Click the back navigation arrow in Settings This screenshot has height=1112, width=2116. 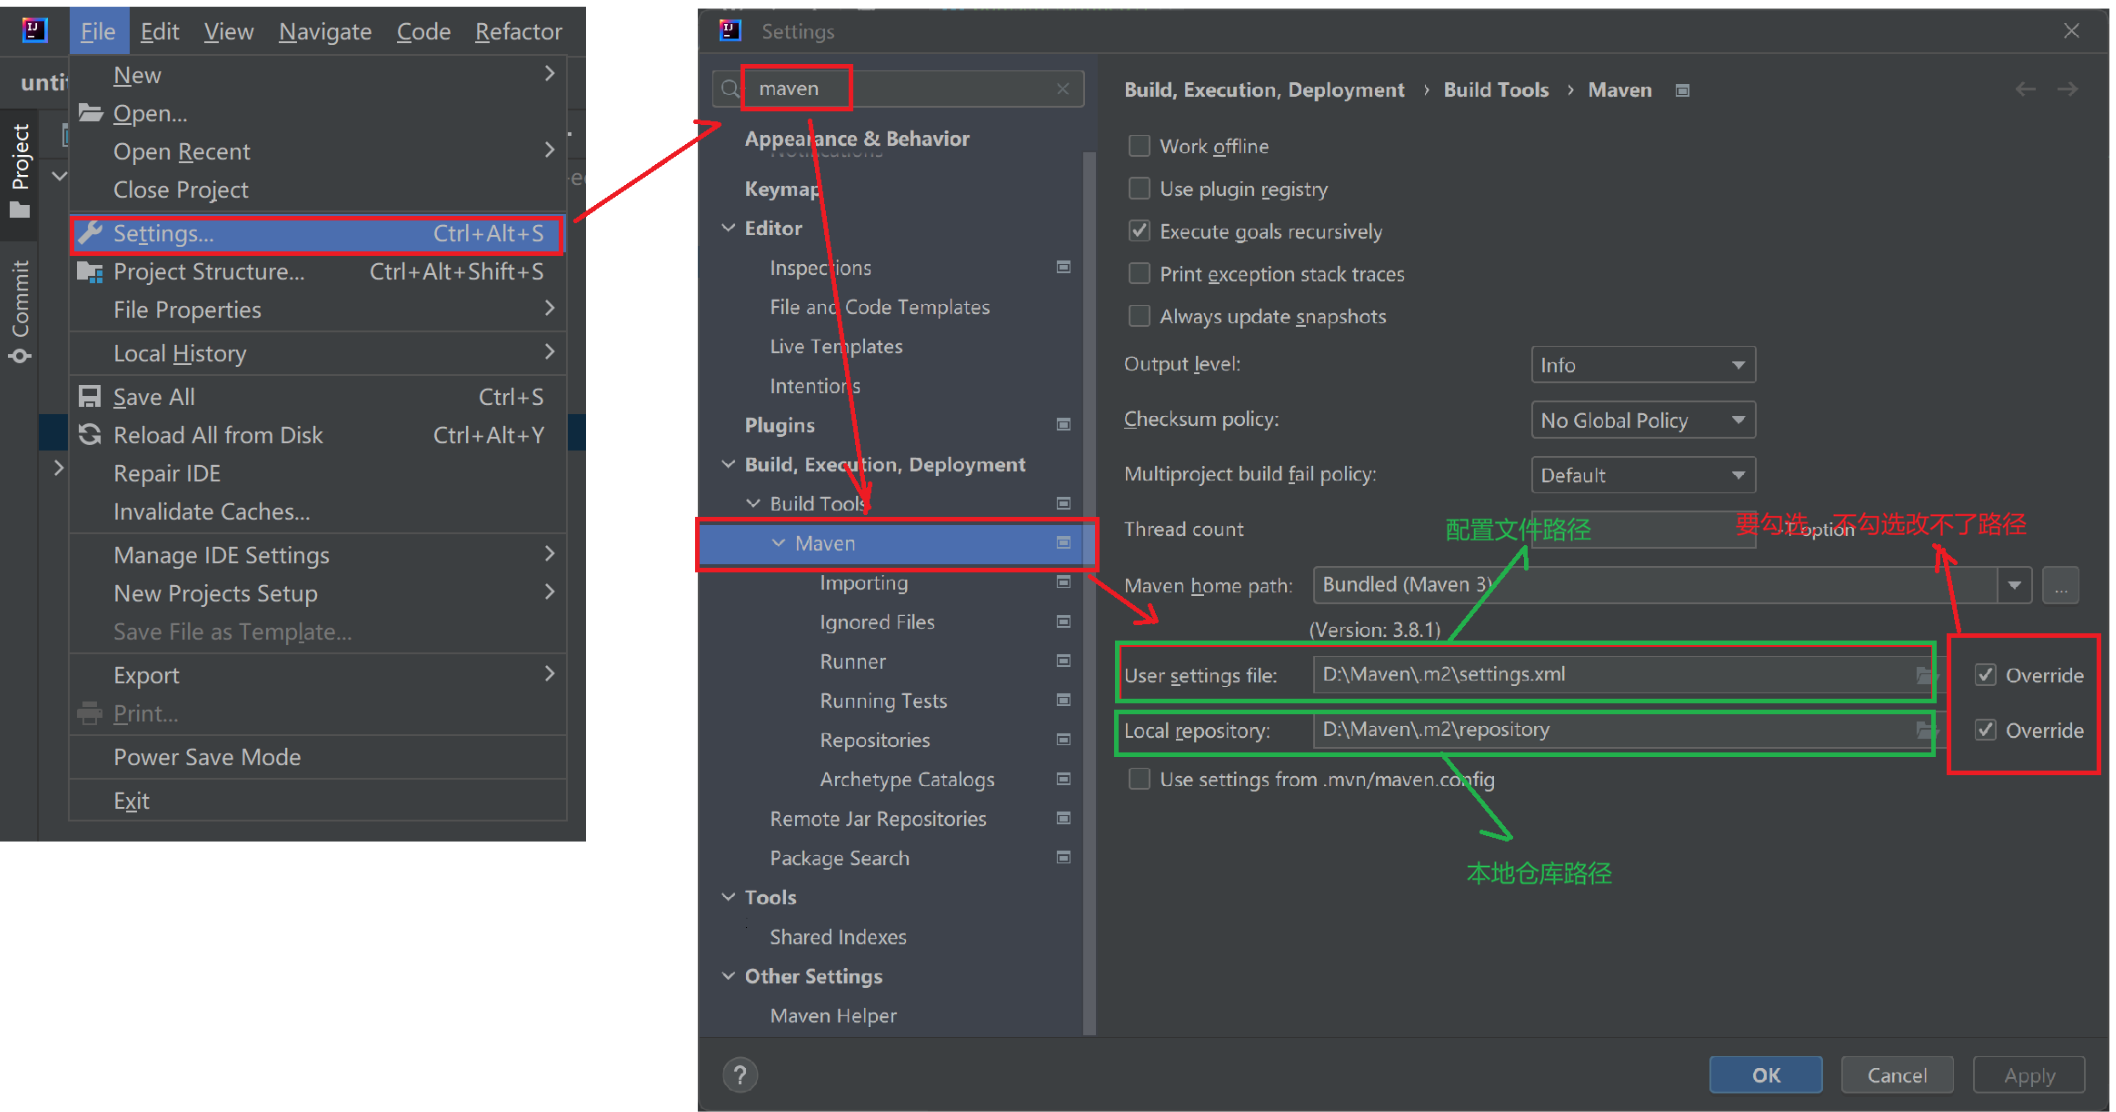(x=2025, y=90)
